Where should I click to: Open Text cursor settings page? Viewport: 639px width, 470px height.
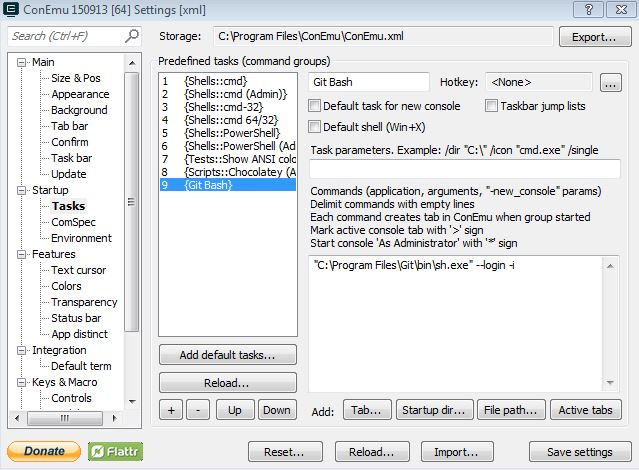79,270
